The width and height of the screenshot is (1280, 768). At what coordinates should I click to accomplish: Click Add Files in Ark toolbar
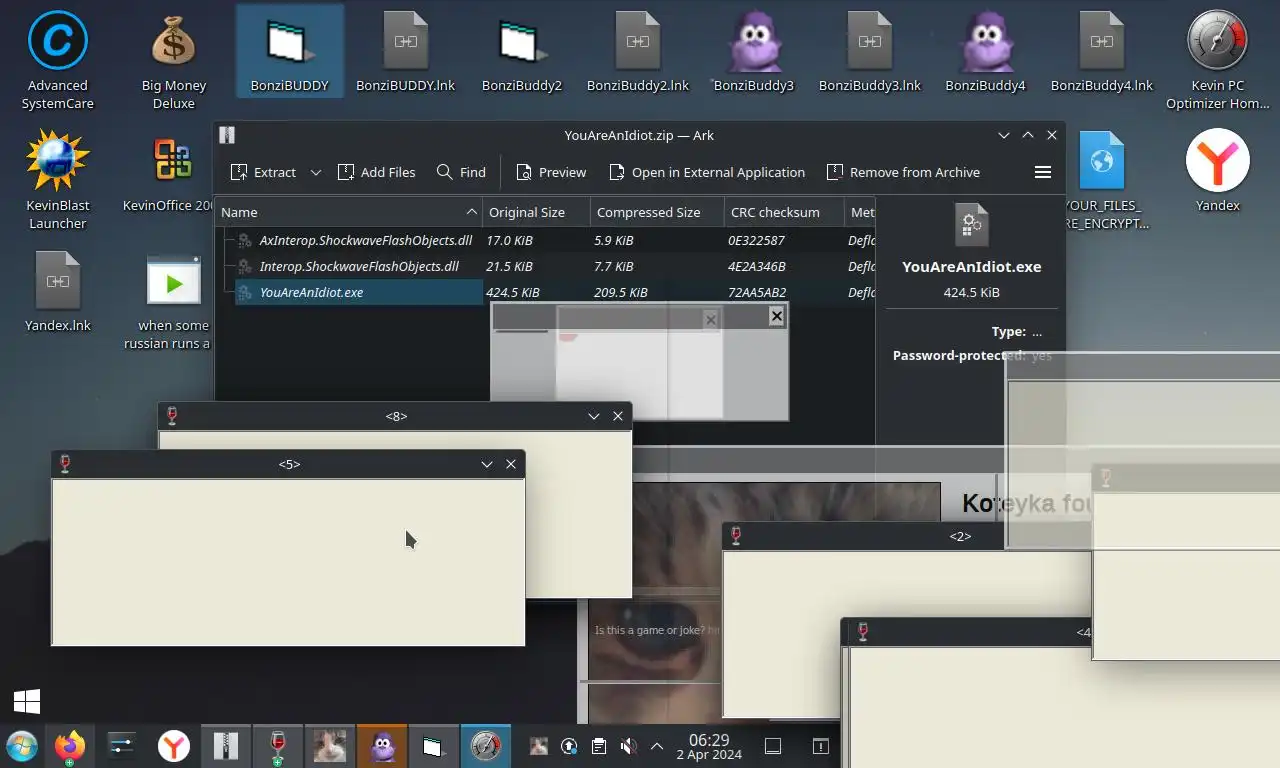pos(377,172)
